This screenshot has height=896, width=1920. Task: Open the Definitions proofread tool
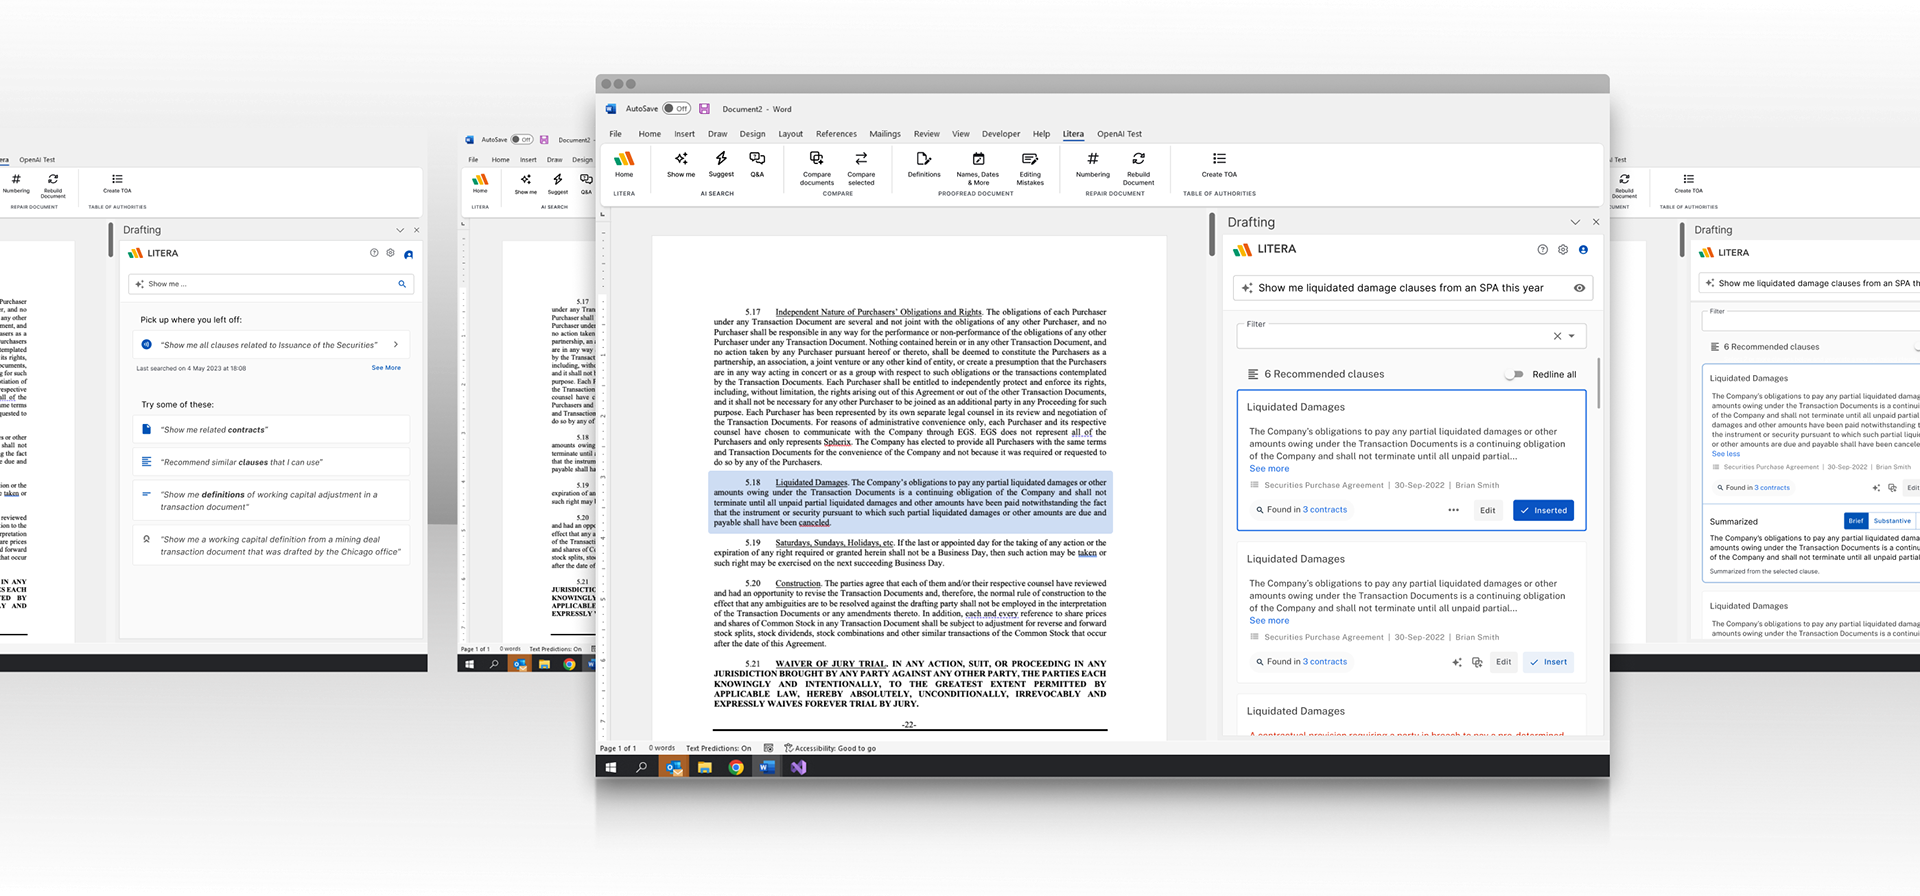(924, 164)
